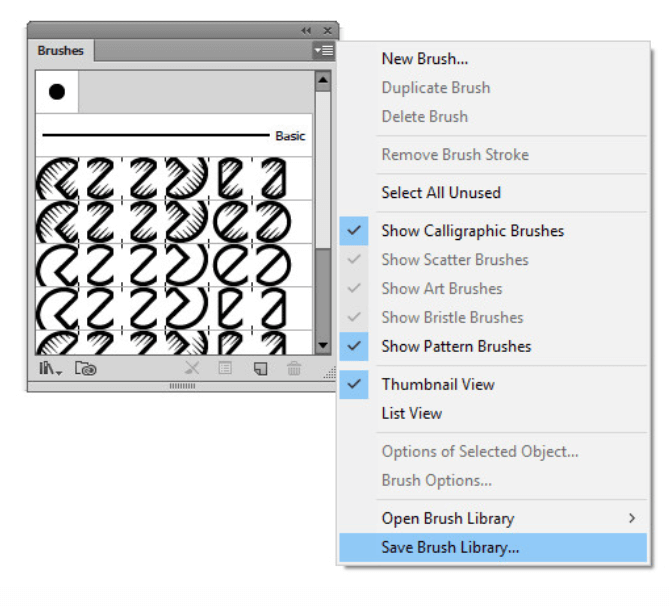Open the Brush Libraries Menu icon
Viewport: 670px width, 606px height.
(x=50, y=368)
